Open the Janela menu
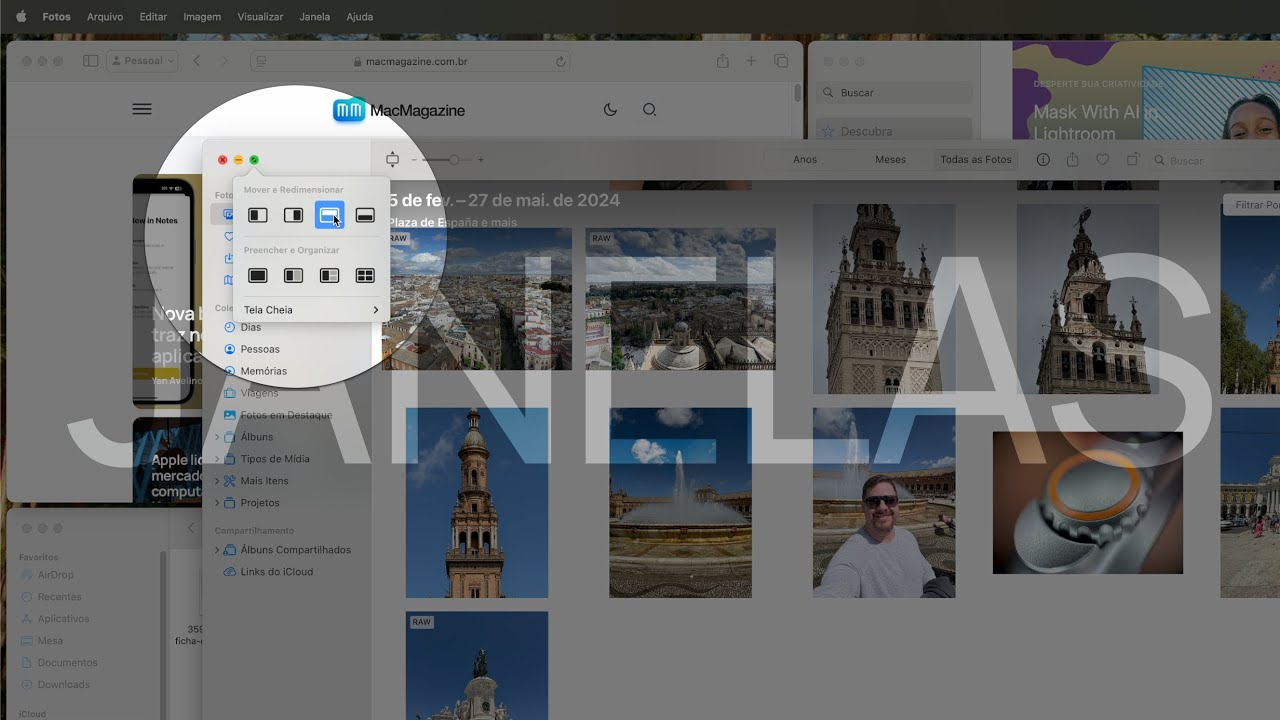This screenshot has width=1280, height=720. pyautogui.click(x=315, y=17)
